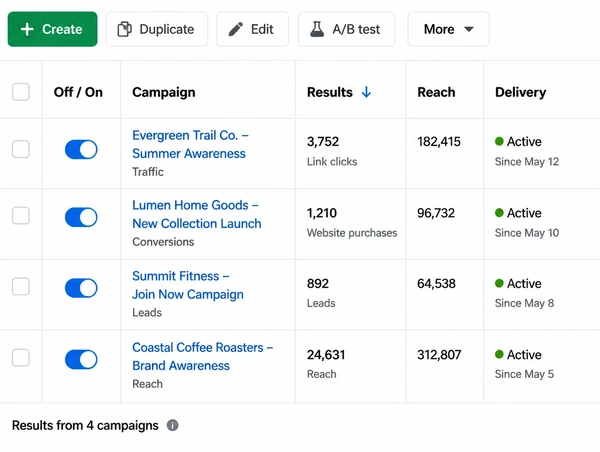Select the Coastal Coffee Roasters campaign checkbox
The image size is (600, 452).
[21, 358]
